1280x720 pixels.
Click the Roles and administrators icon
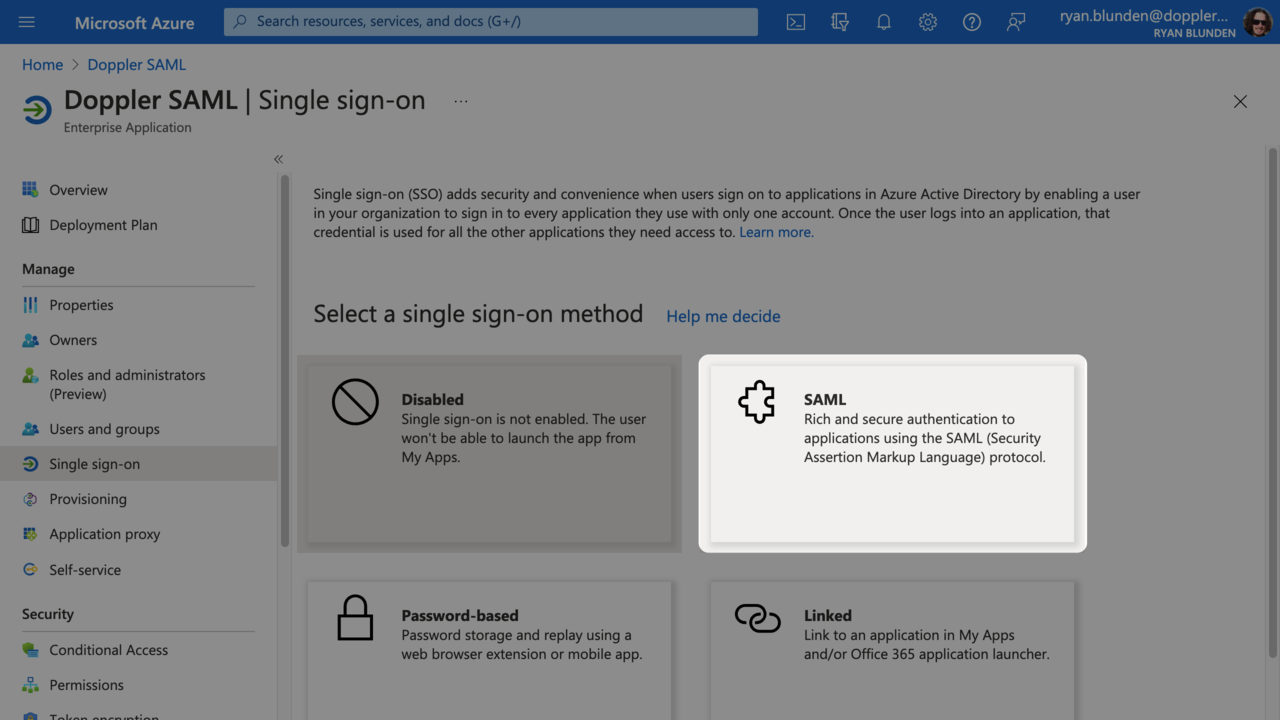point(30,375)
